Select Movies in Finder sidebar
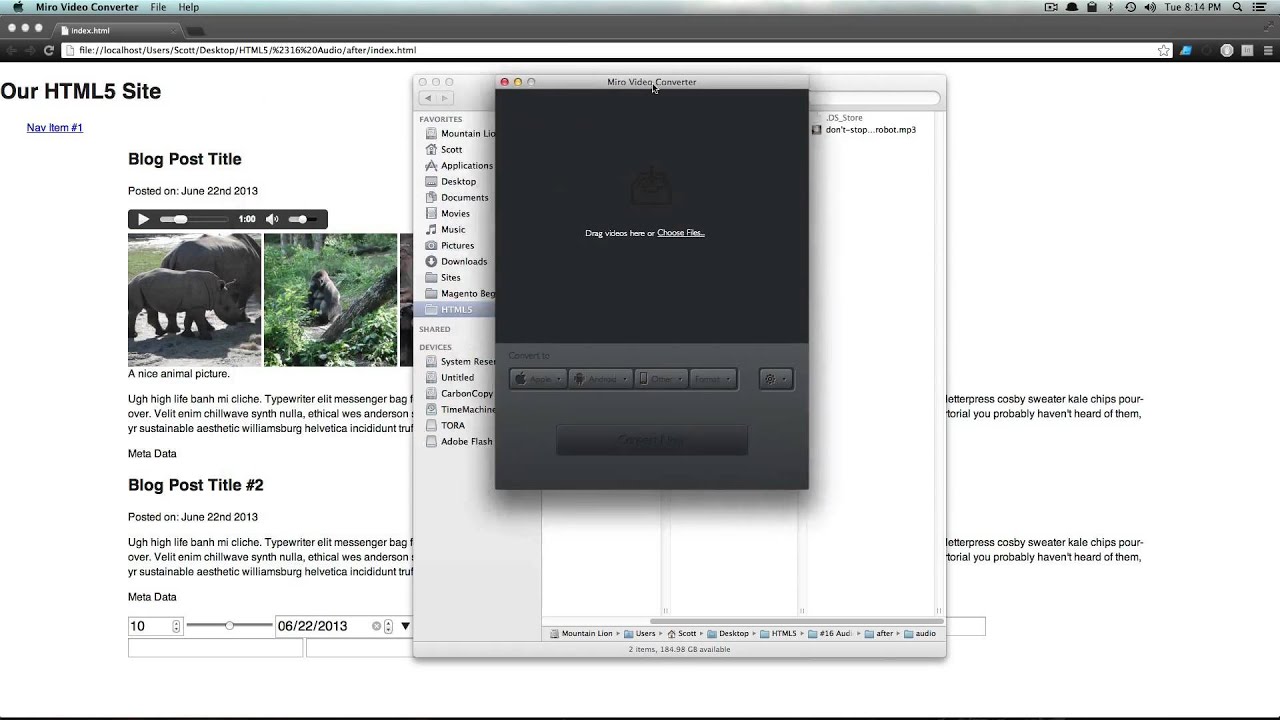 447,213
